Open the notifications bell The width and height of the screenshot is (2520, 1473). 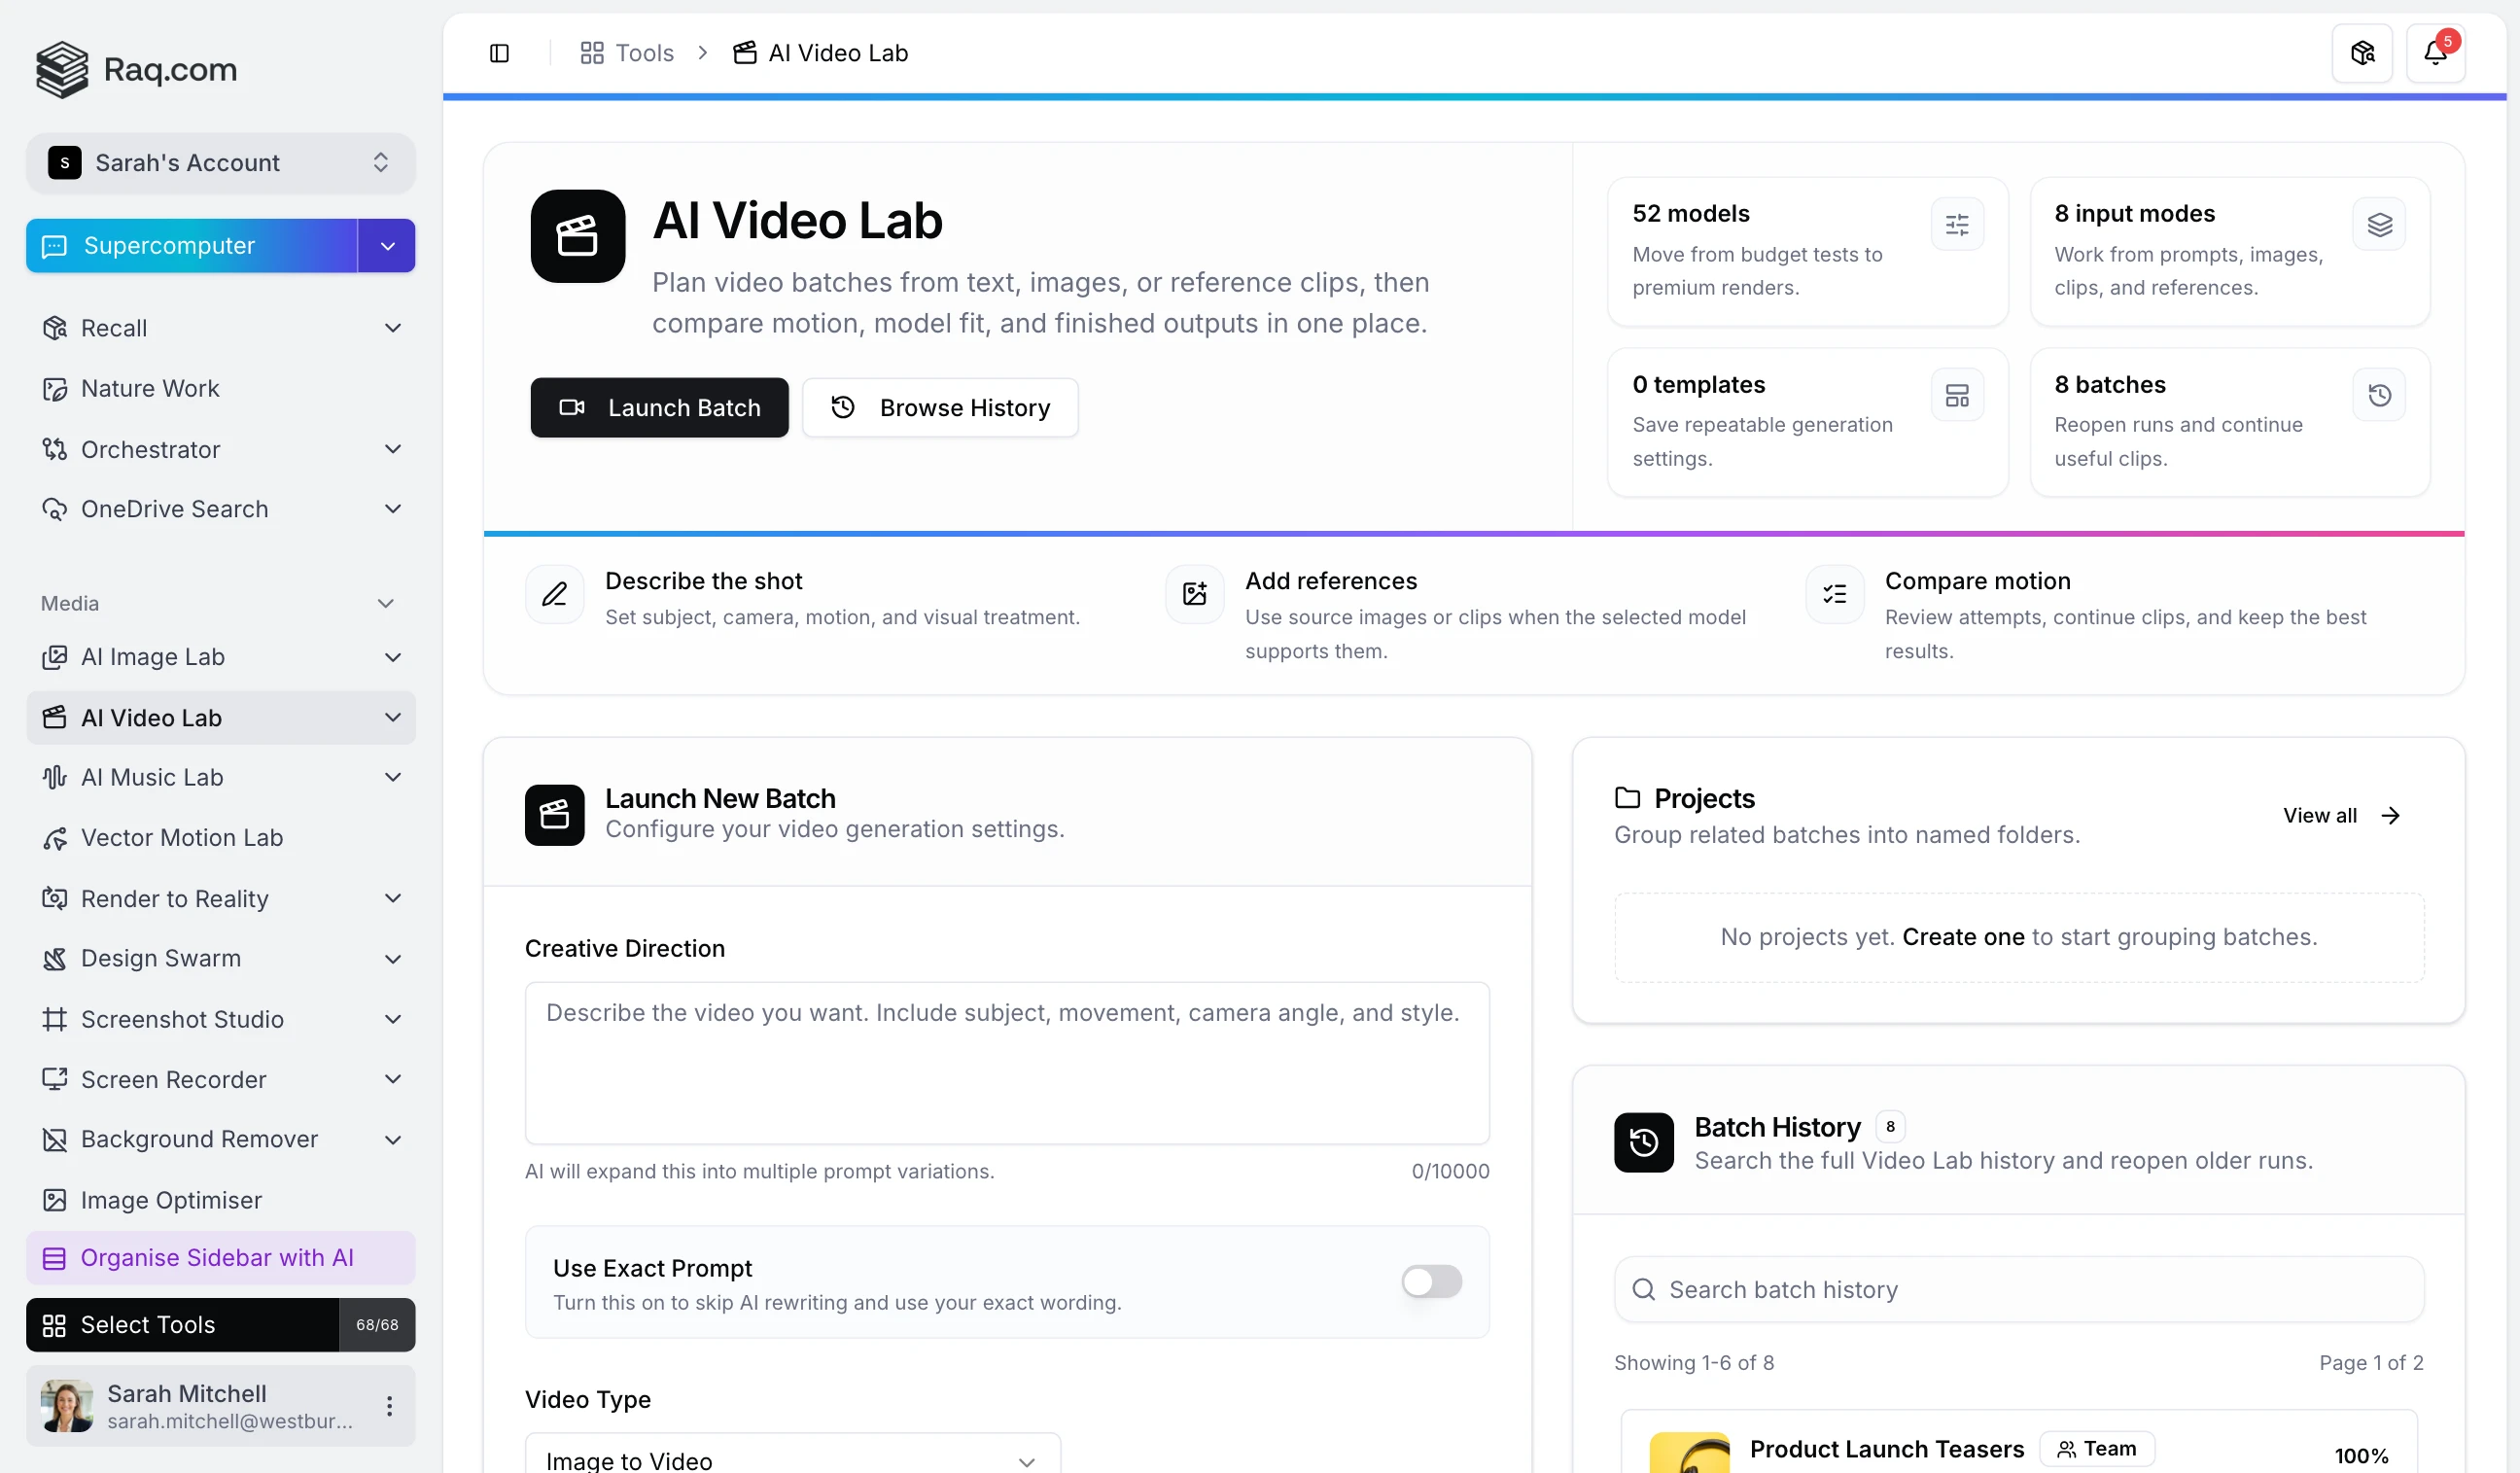tap(2435, 53)
